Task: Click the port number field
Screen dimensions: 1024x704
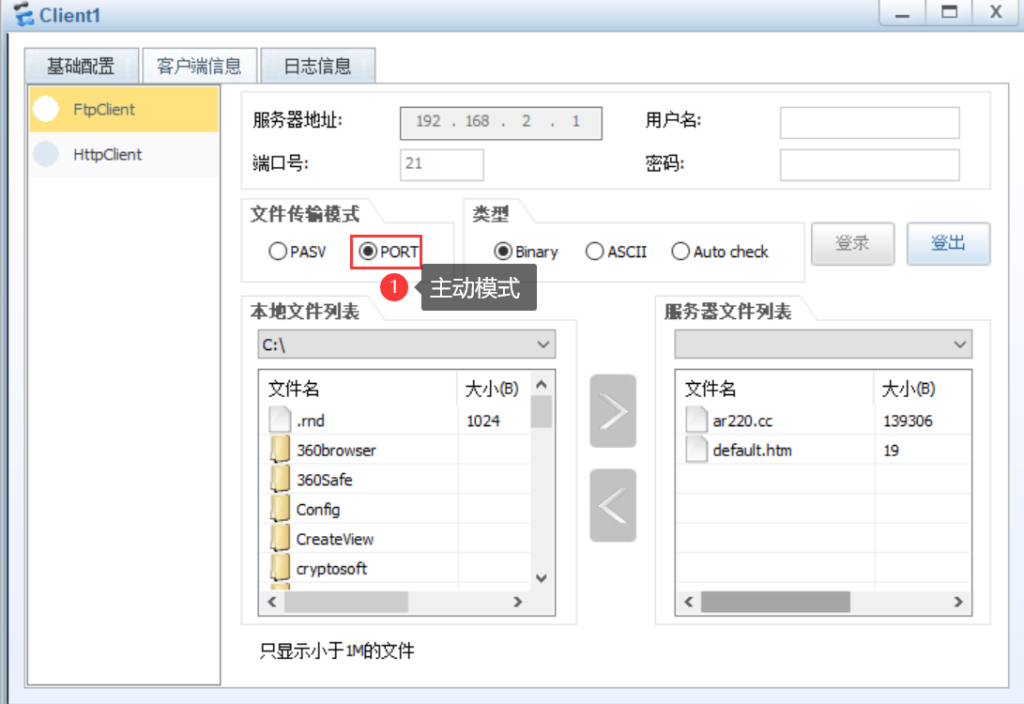Action: point(441,164)
